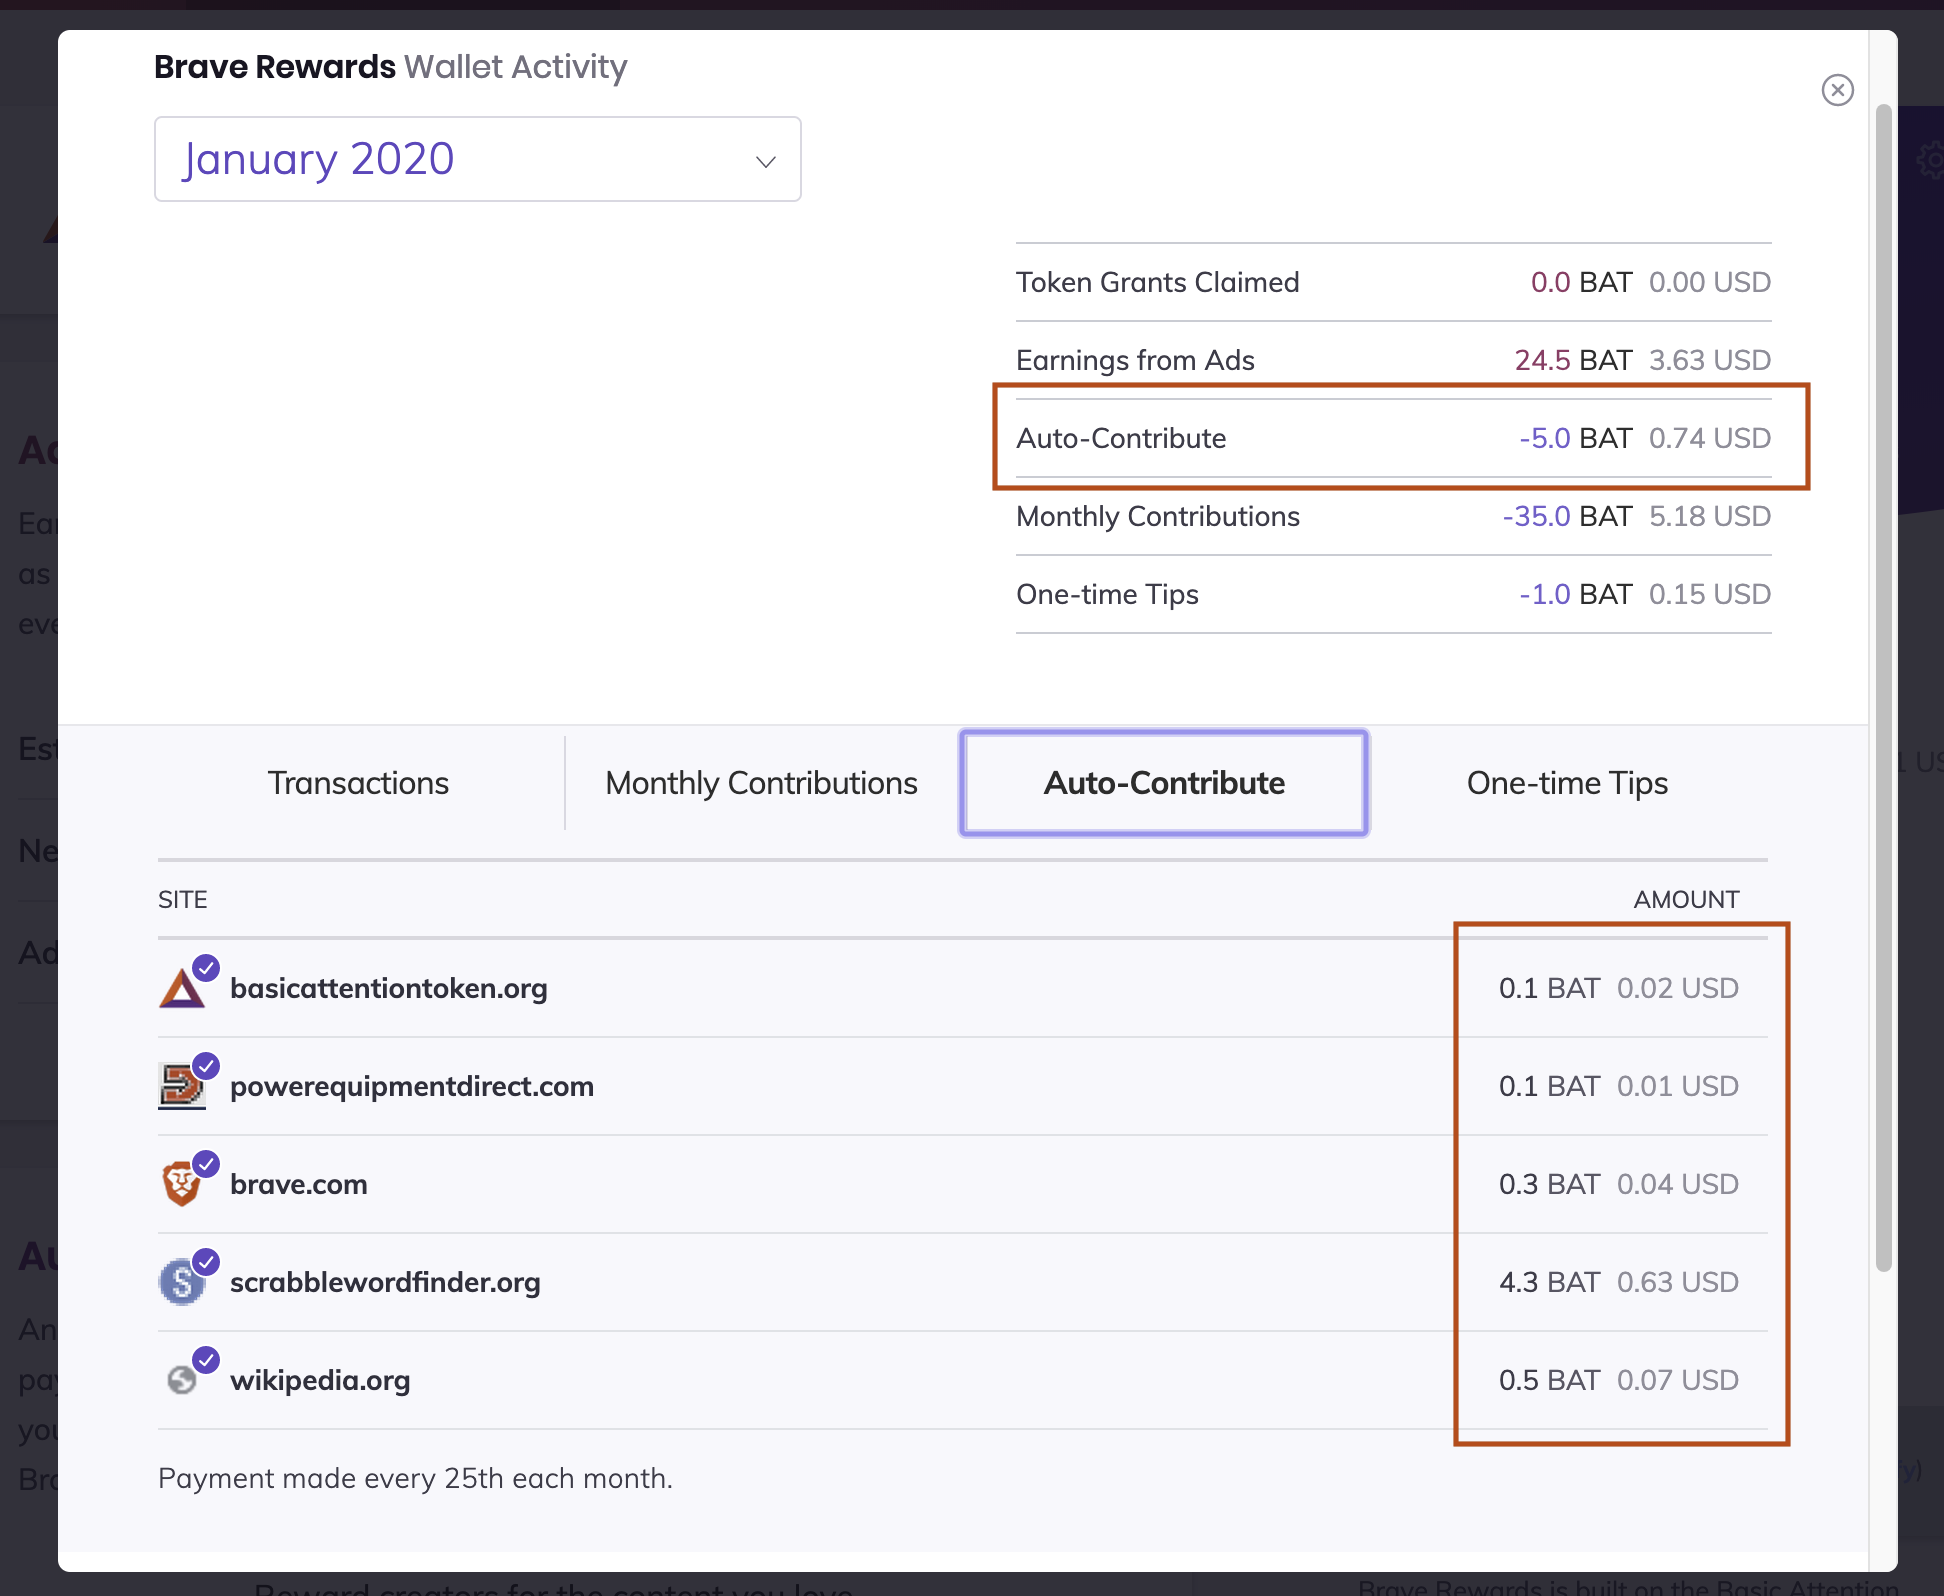Close the Wallet Activity dialog
The width and height of the screenshot is (1944, 1596).
pos(1837,90)
